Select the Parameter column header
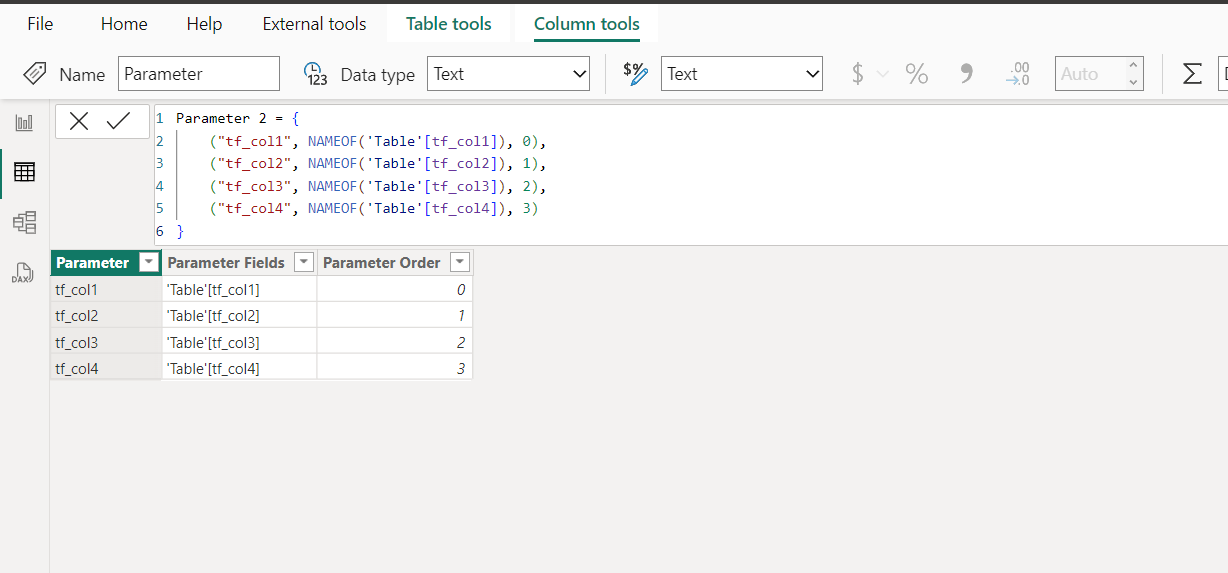This screenshot has width=1228, height=573. (92, 263)
